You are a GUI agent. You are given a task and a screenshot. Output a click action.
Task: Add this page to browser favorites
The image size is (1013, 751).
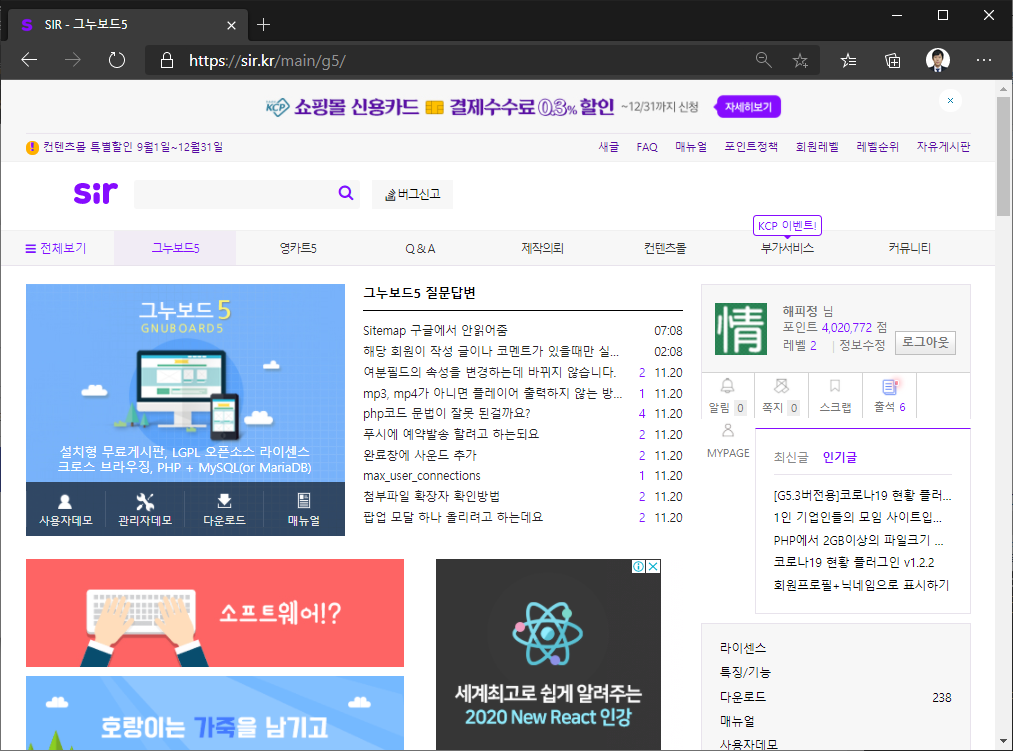click(x=800, y=60)
